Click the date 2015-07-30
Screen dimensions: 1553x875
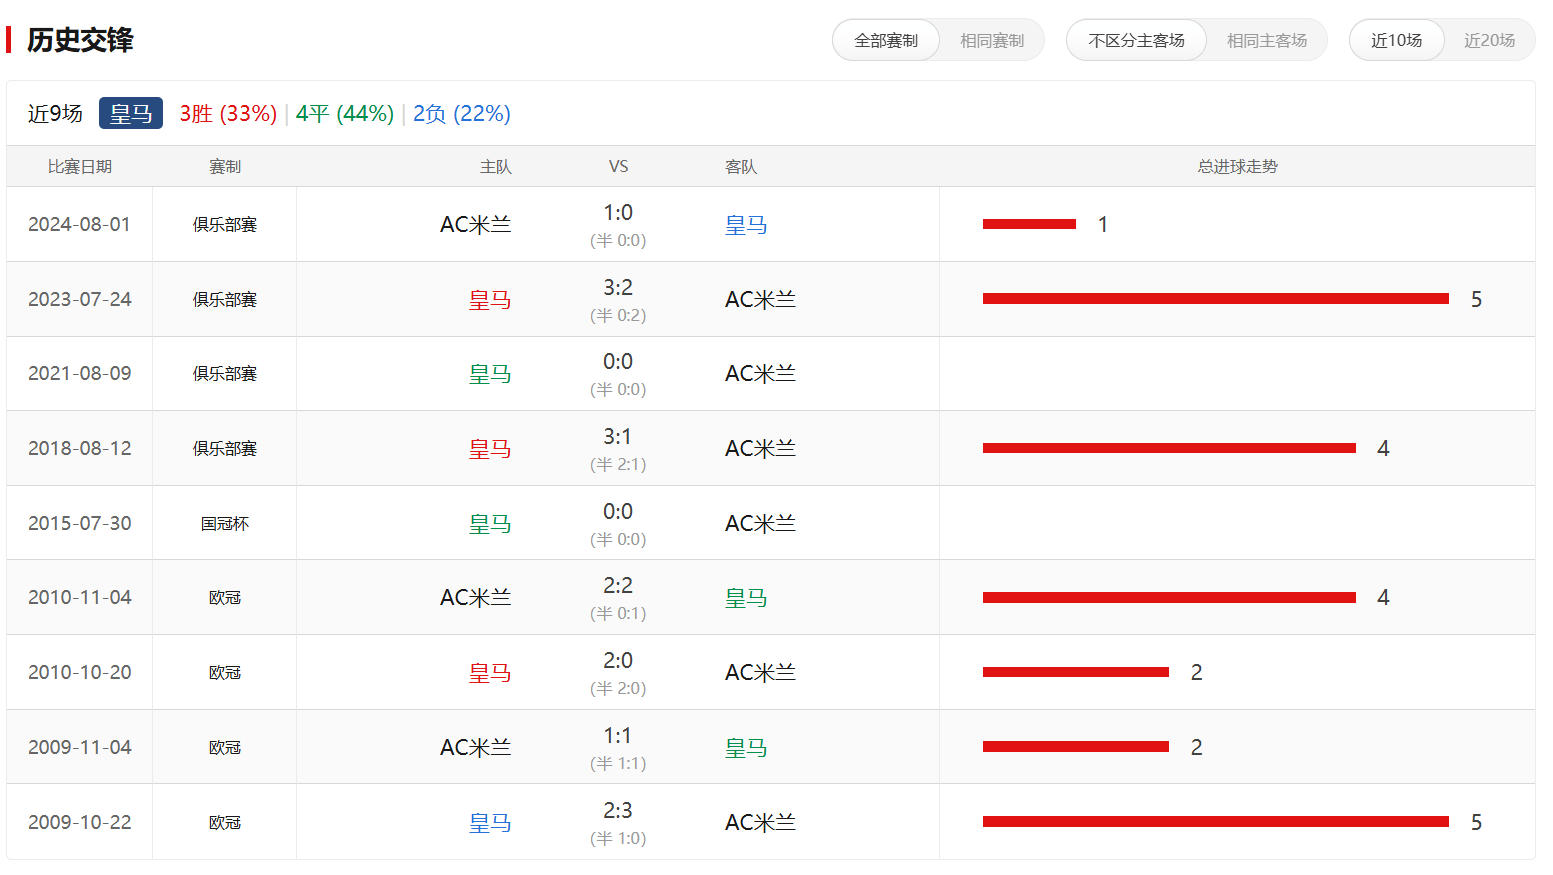coord(80,523)
